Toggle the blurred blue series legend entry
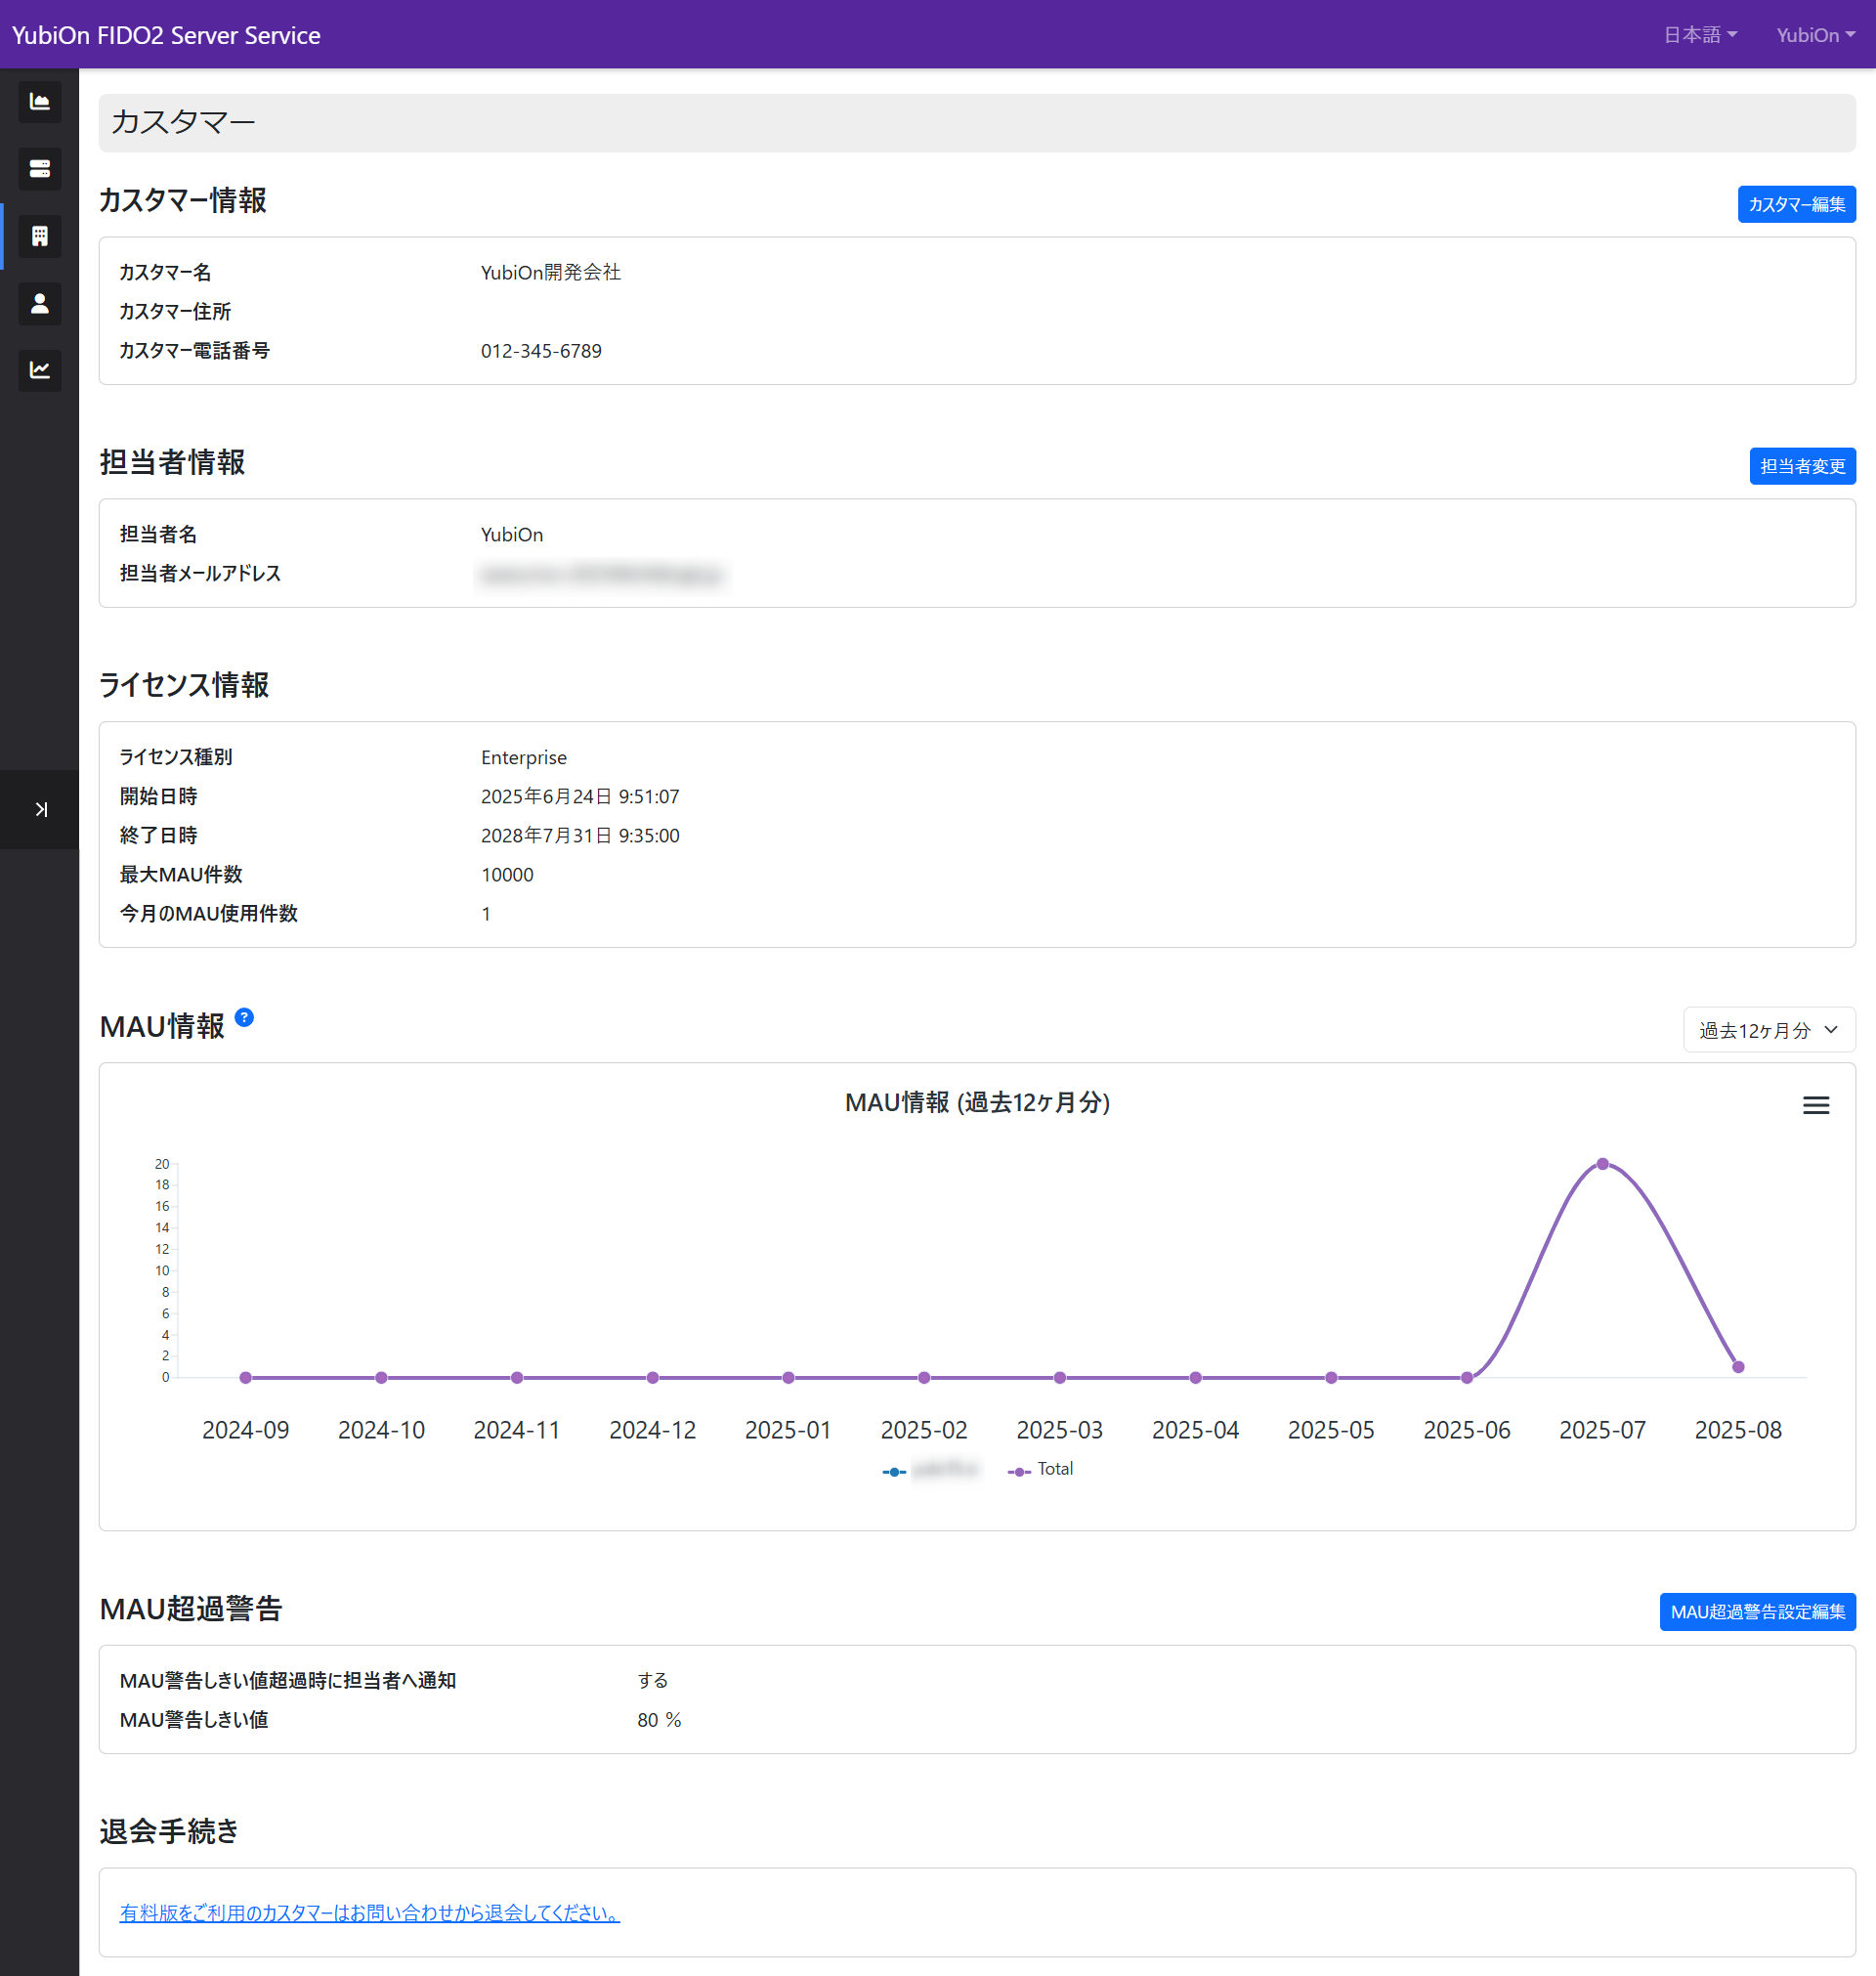The width and height of the screenshot is (1876, 1976). (931, 1469)
